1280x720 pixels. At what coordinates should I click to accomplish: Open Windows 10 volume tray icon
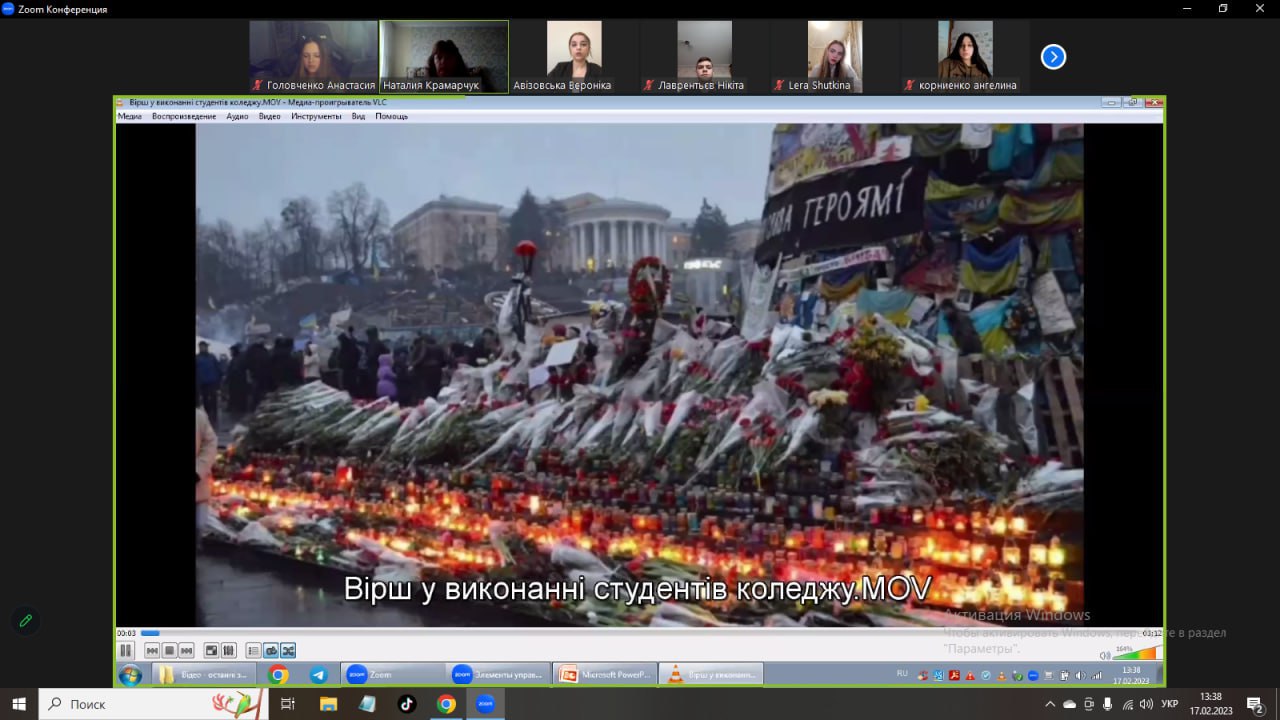click(x=1146, y=704)
